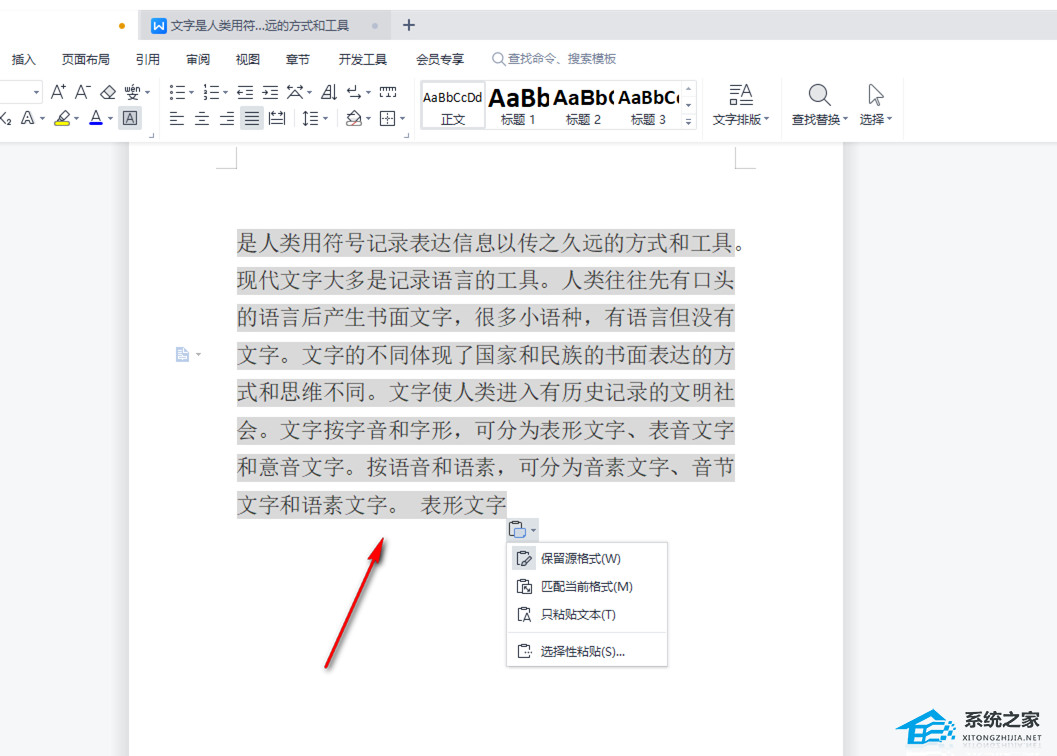Open the 会员专享 tab
This screenshot has width=1057, height=756.
coord(440,59)
